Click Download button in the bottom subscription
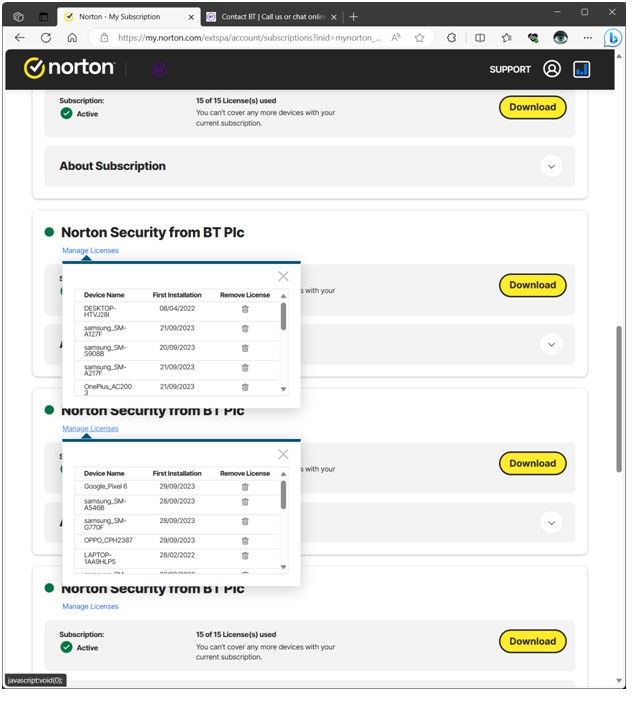 coord(532,641)
